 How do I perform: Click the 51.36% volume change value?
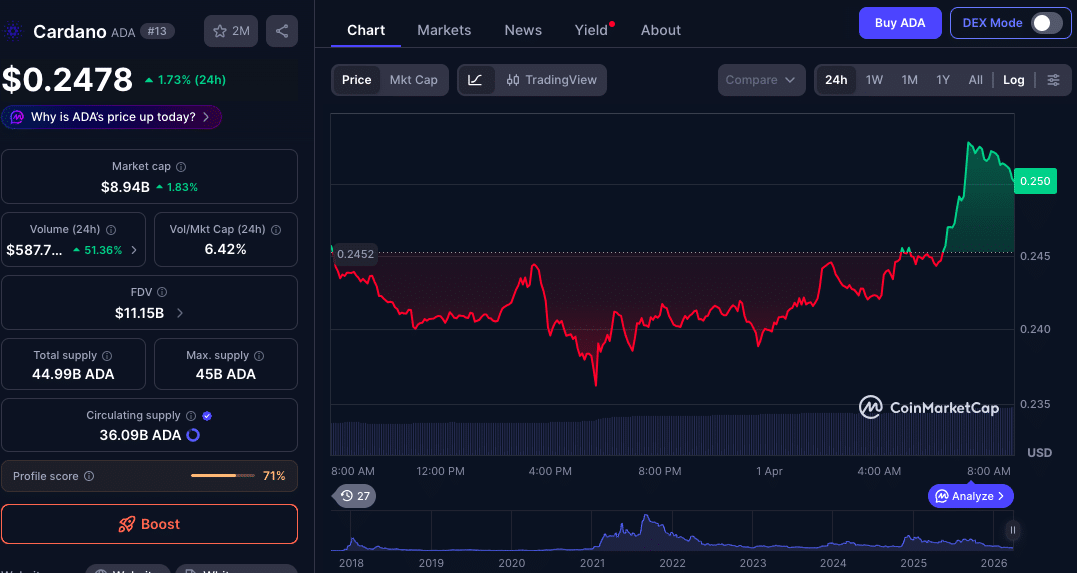pos(97,250)
